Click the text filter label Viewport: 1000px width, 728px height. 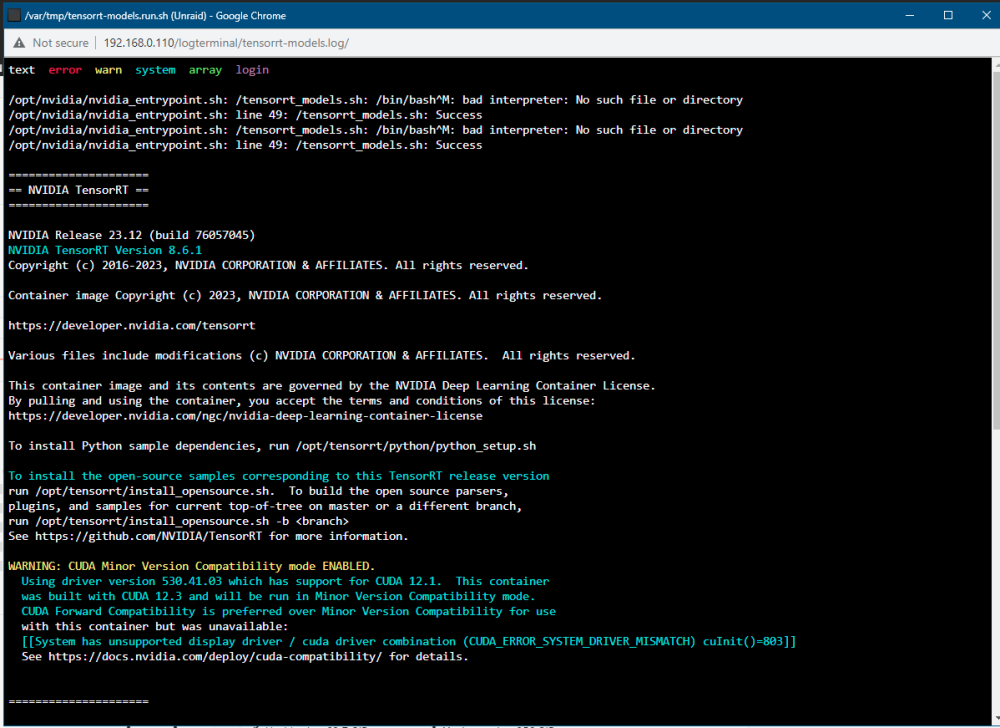[22, 70]
